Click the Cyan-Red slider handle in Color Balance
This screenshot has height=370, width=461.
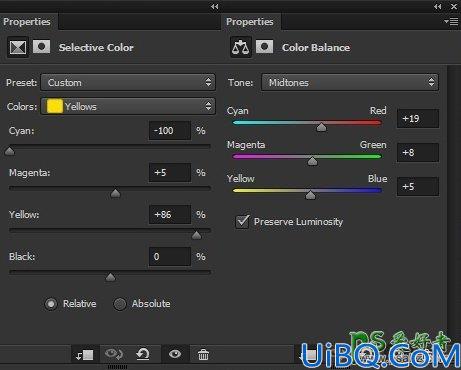point(321,127)
